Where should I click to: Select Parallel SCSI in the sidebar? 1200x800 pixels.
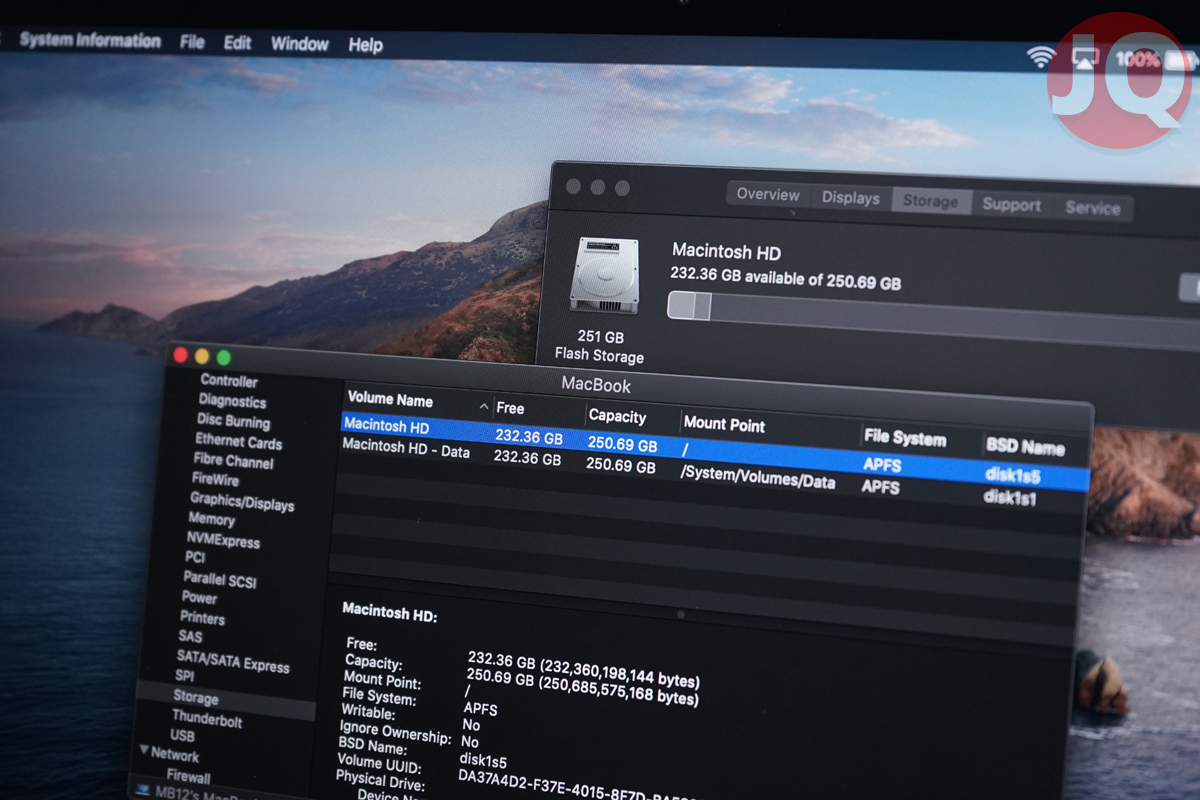220,578
